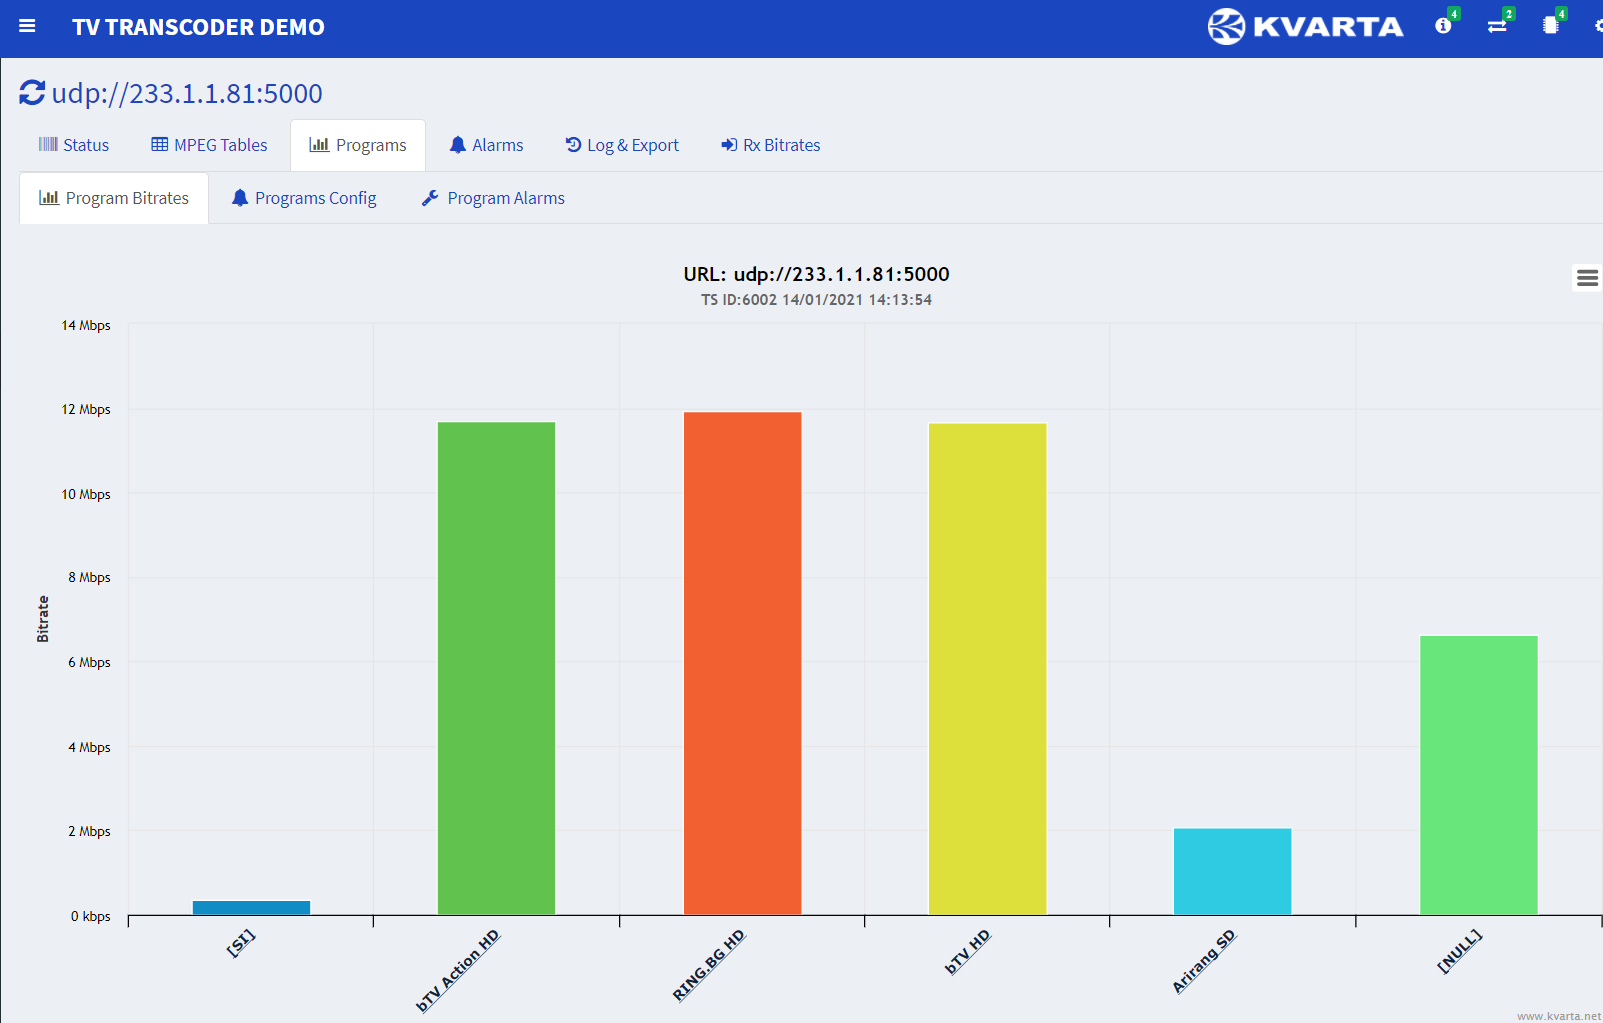Open the info notifications icon
This screenshot has height=1023, width=1603.
click(x=1443, y=26)
